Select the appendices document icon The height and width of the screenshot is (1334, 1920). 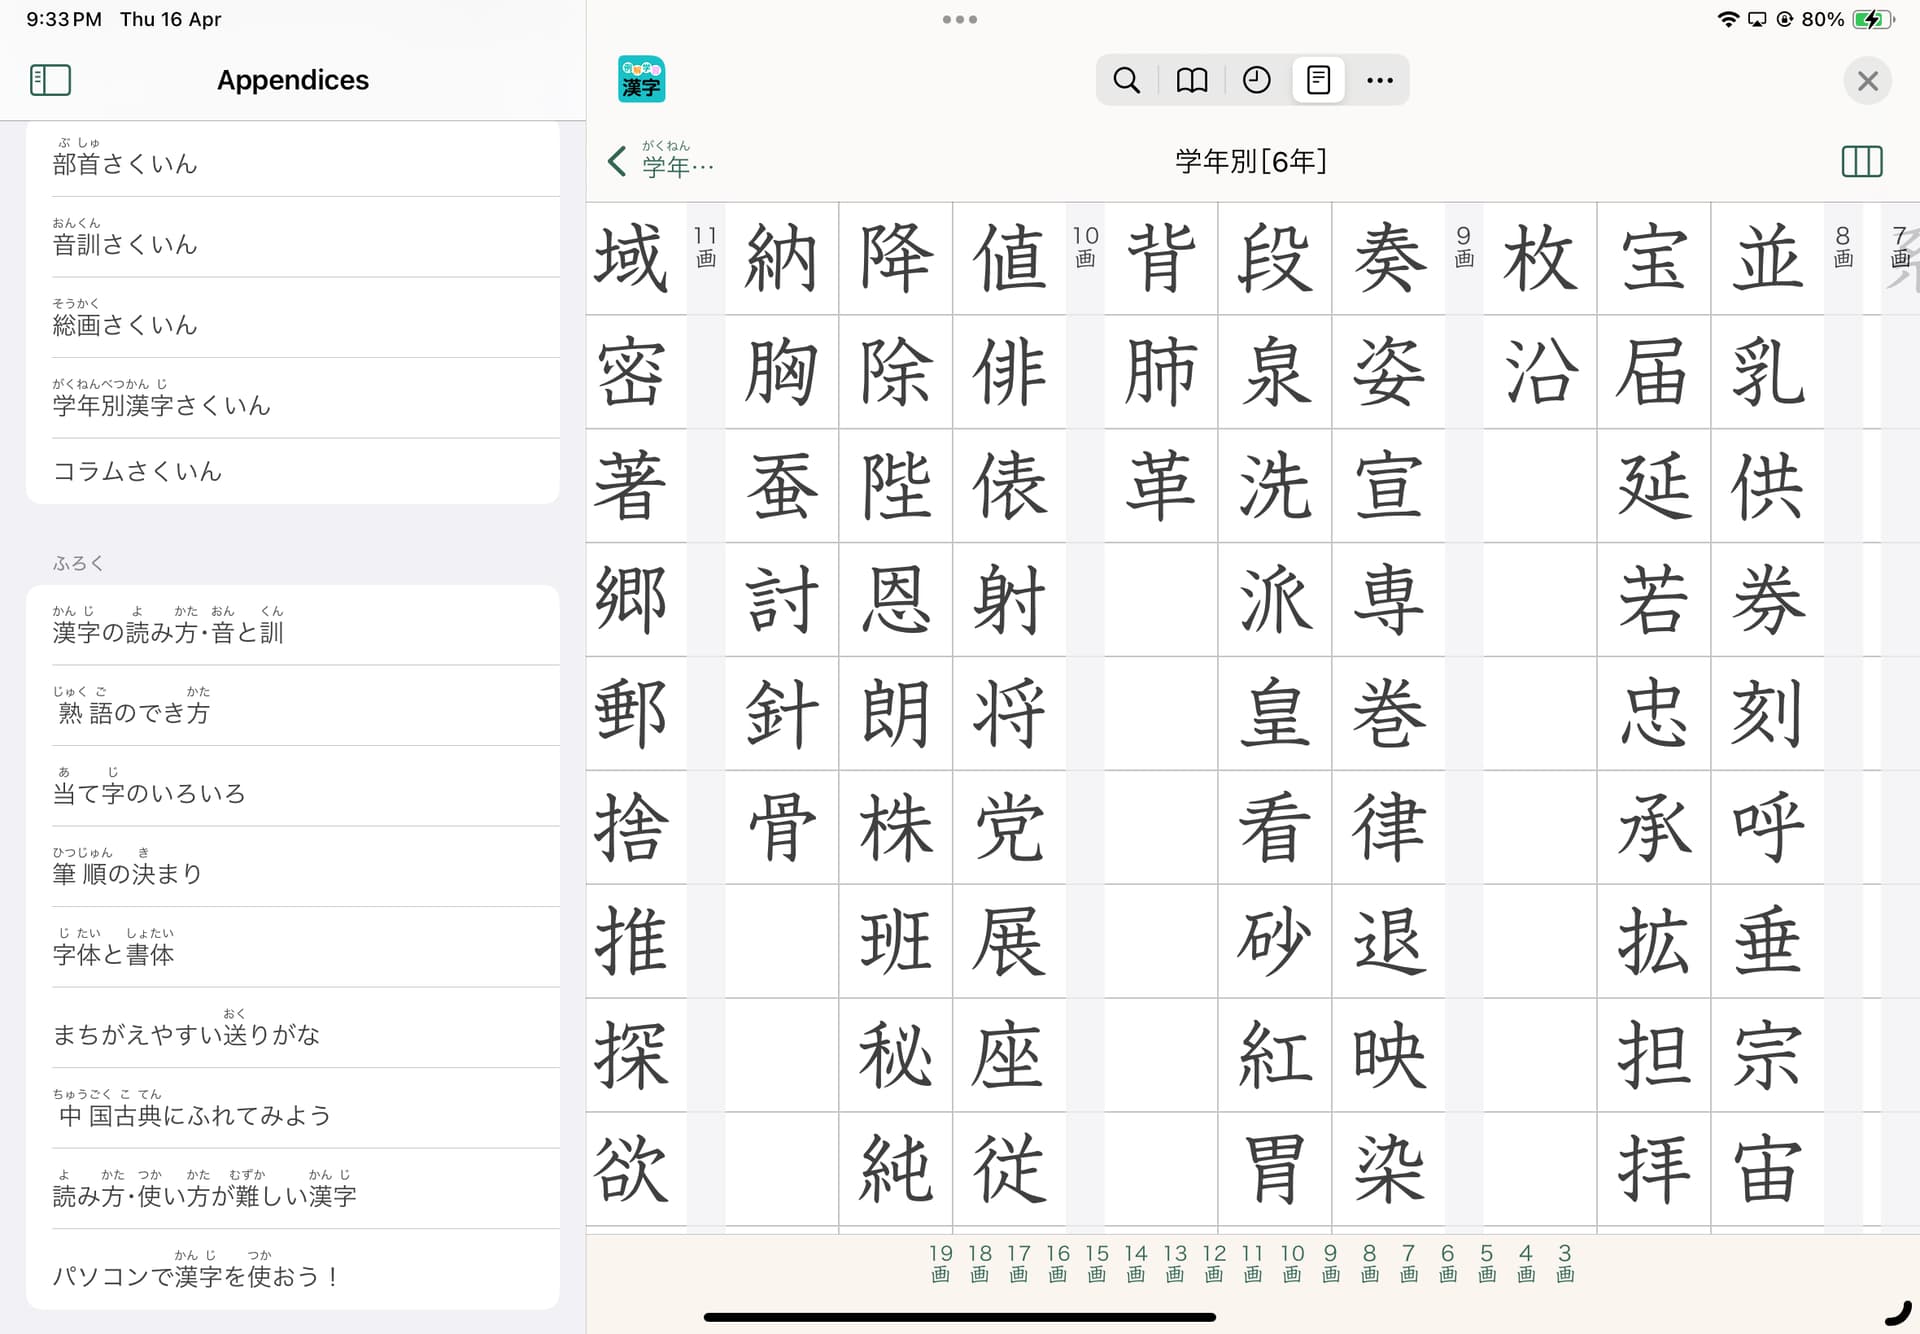coord(1318,80)
